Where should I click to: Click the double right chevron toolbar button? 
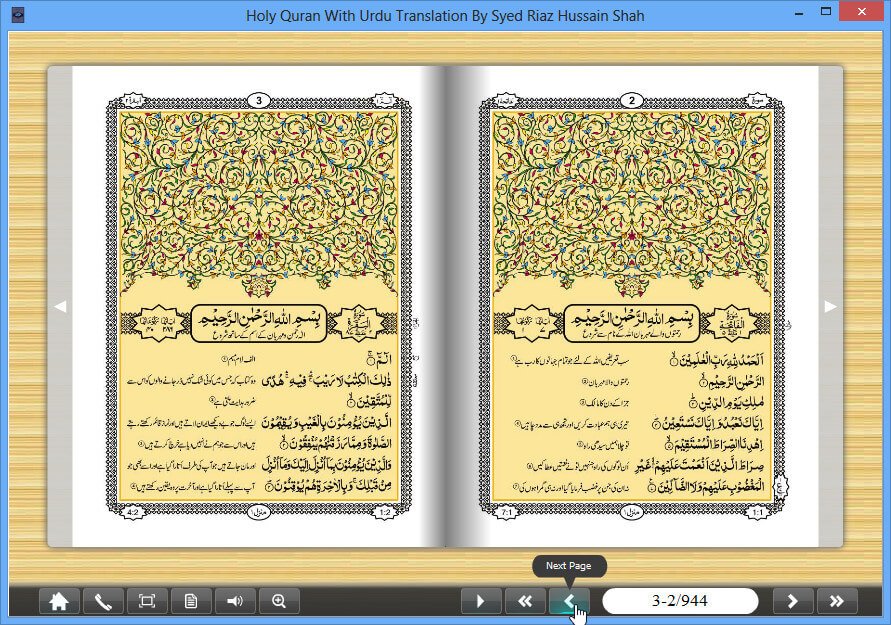(836, 601)
